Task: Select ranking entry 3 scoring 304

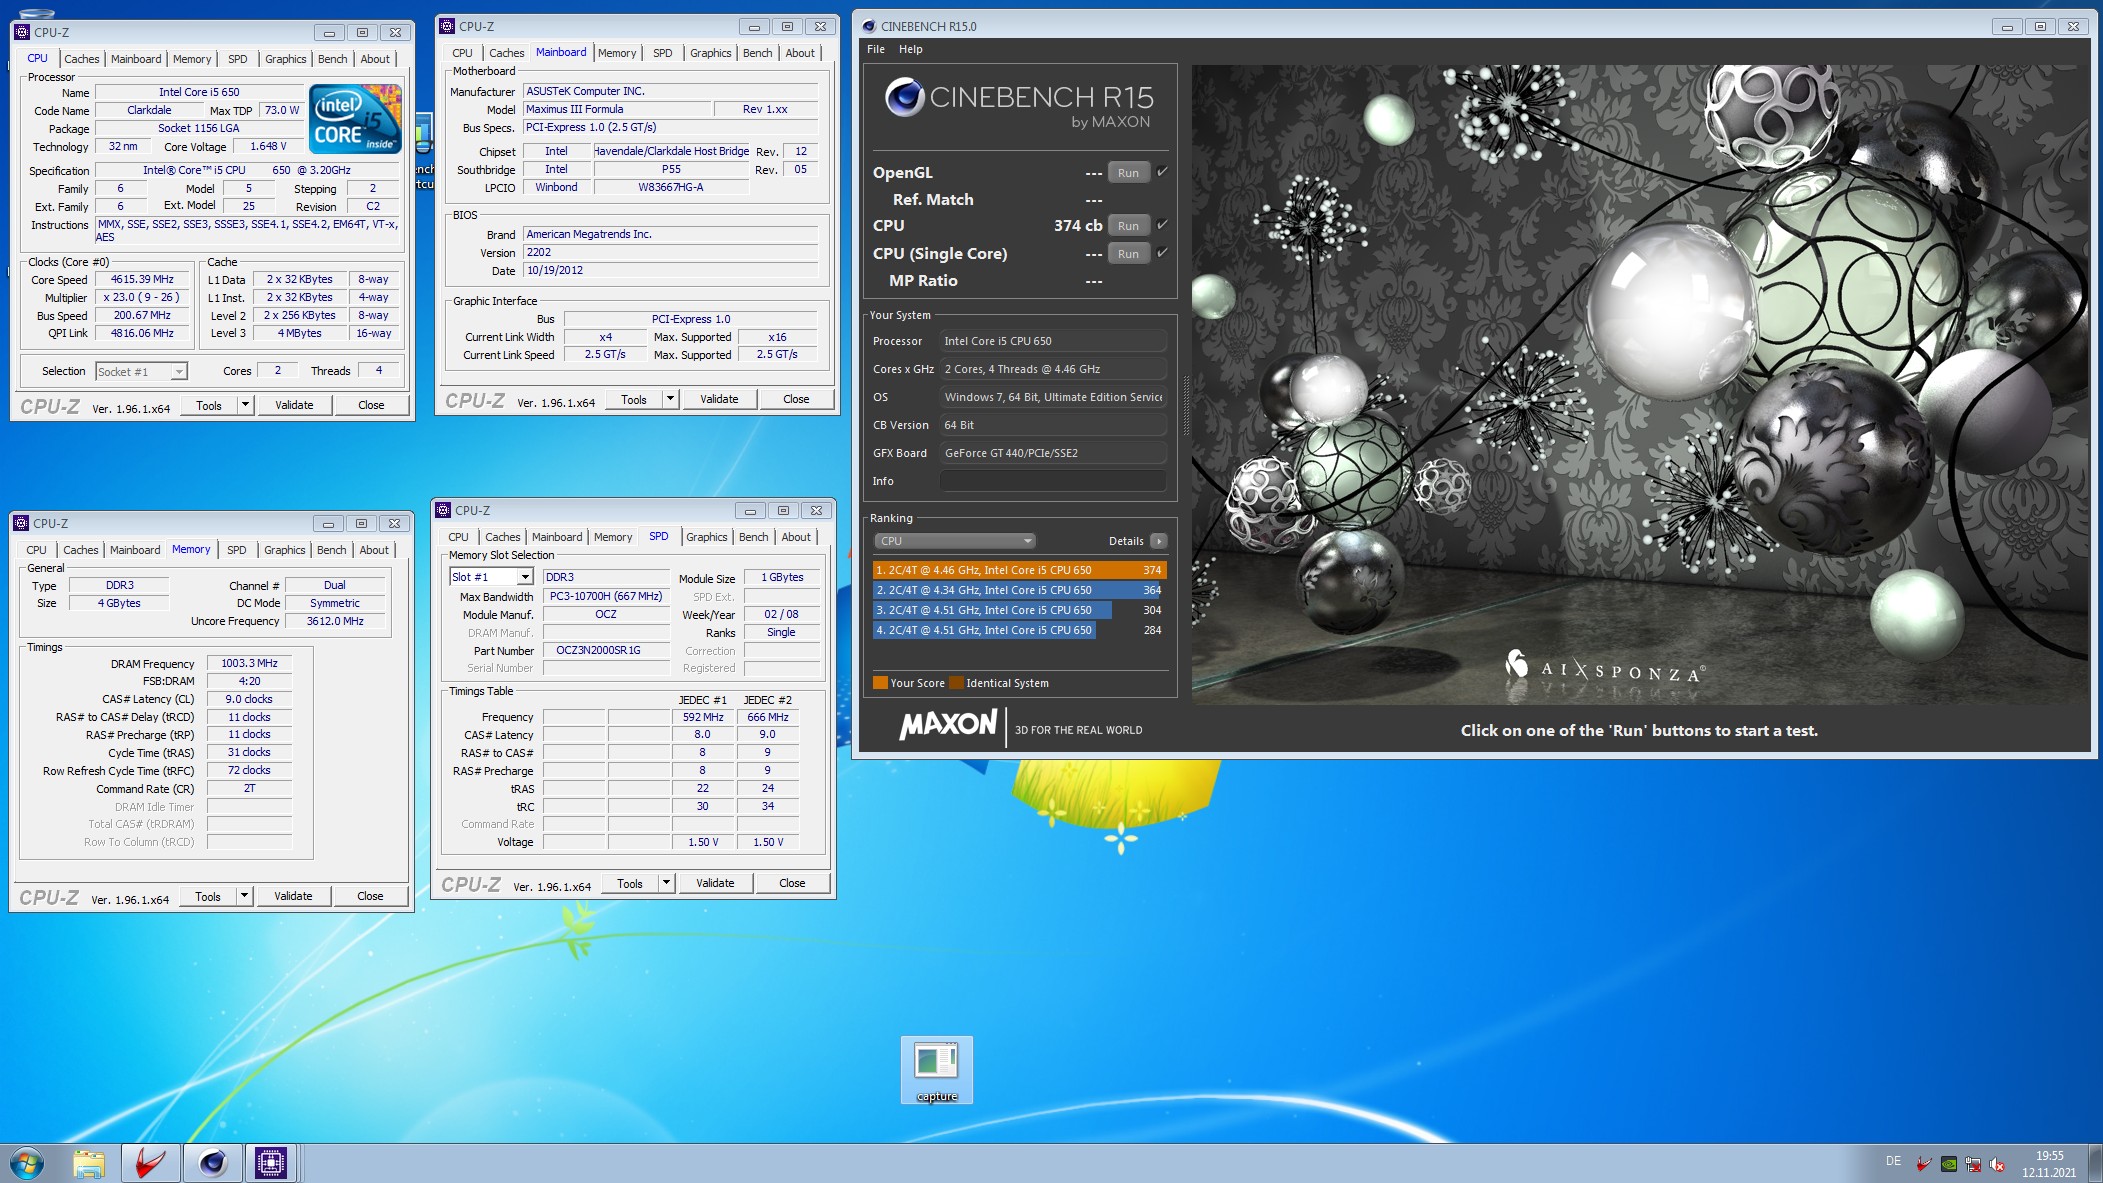Action: pos(1019,610)
